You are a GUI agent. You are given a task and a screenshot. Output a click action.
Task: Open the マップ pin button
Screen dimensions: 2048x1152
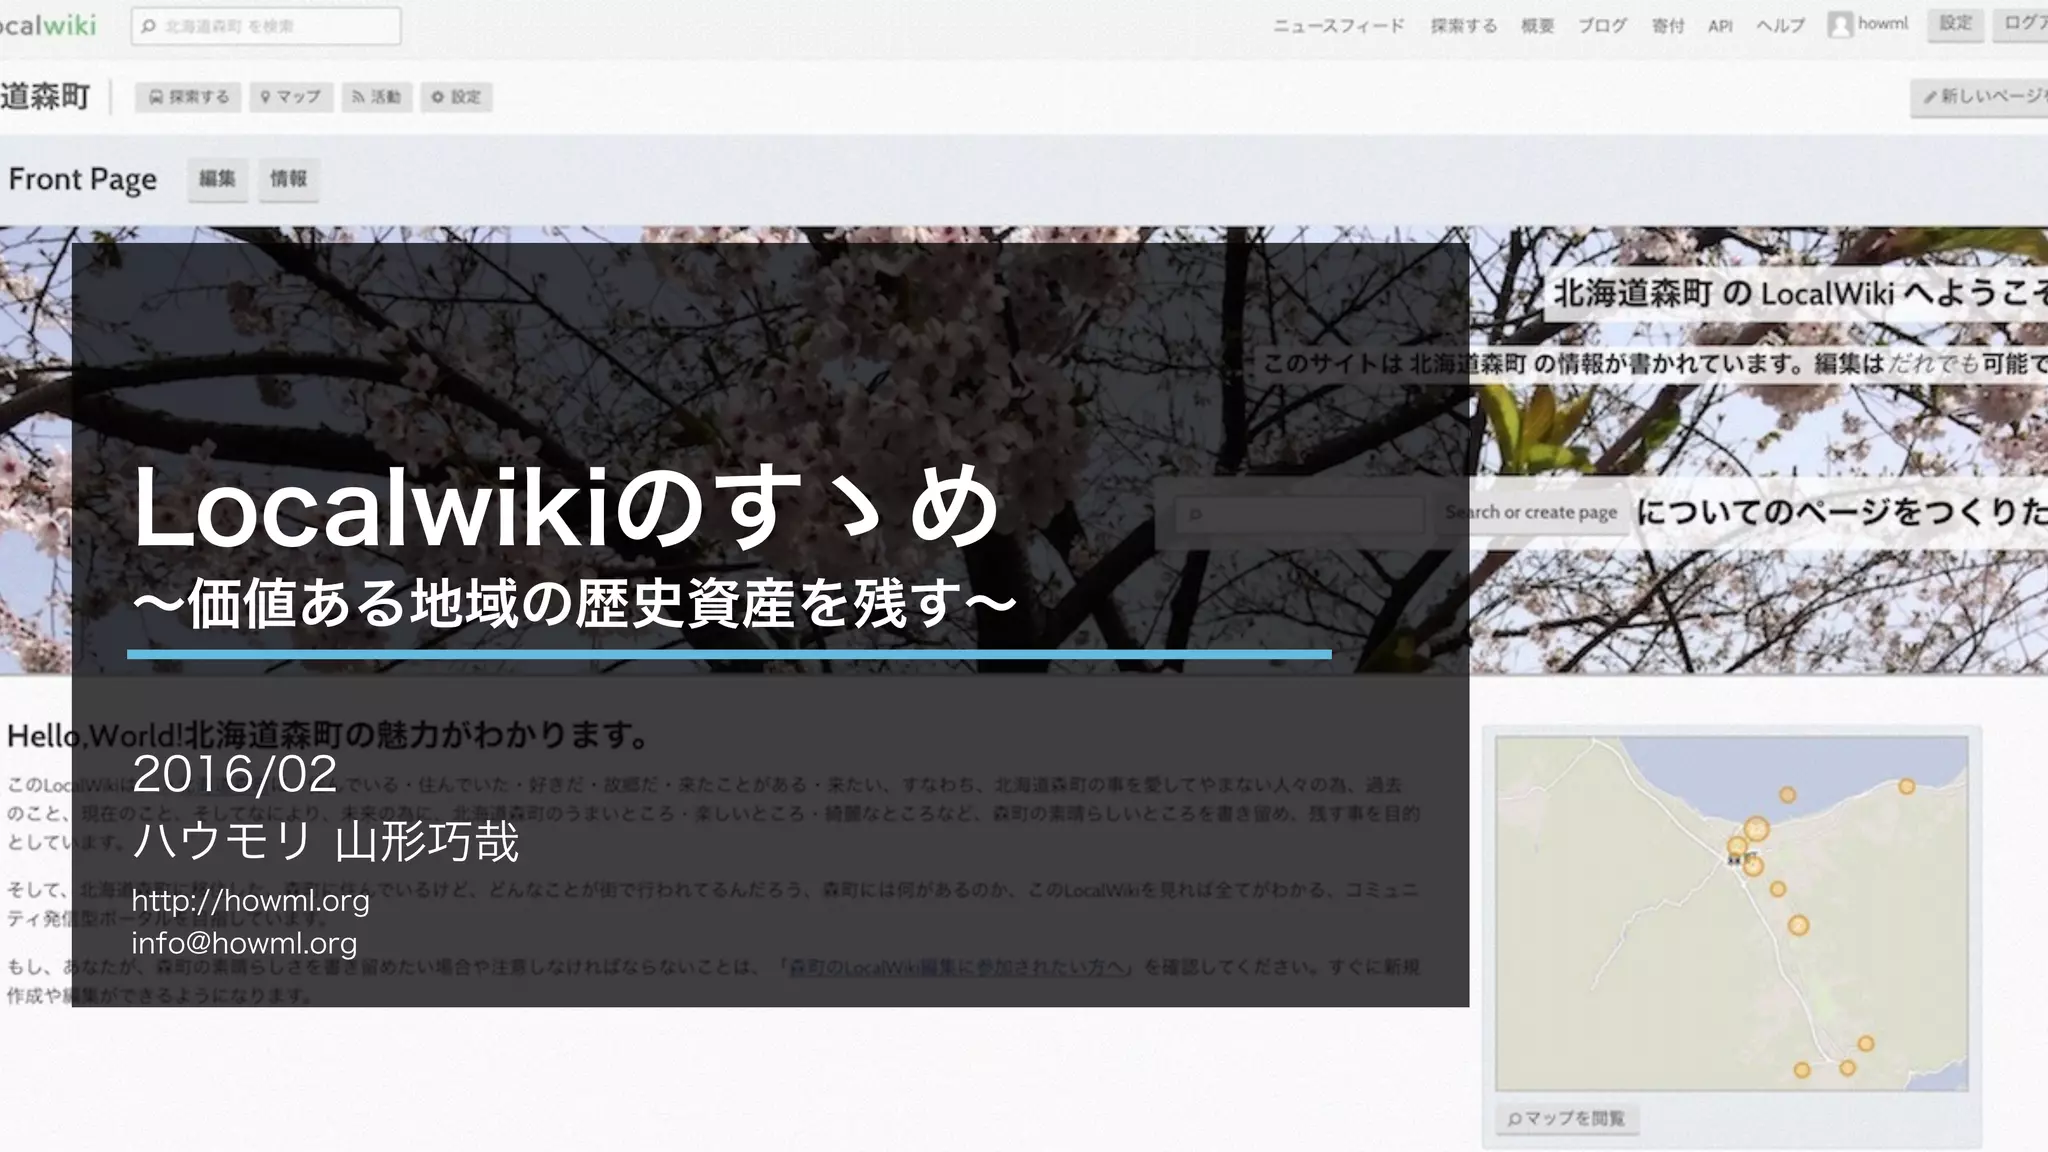click(x=291, y=97)
